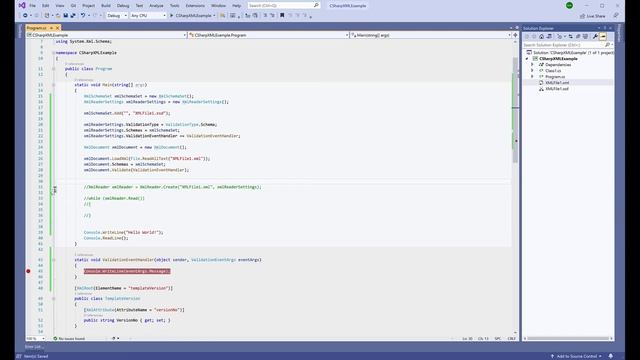Open the Analyze menu

click(156, 6)
